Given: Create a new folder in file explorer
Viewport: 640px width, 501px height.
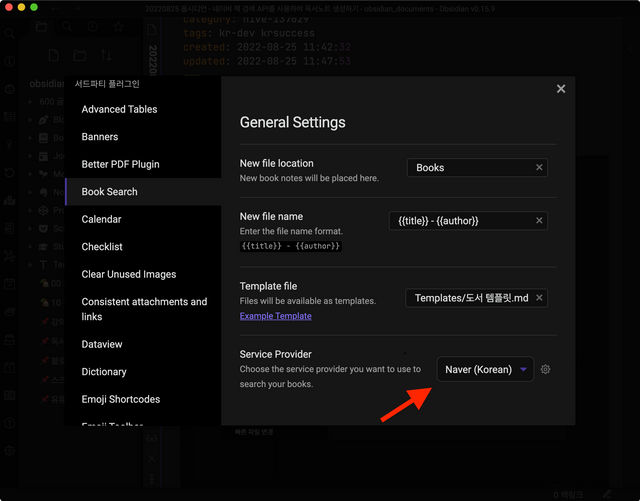Looking at the screenshot, I should (80, 55).
